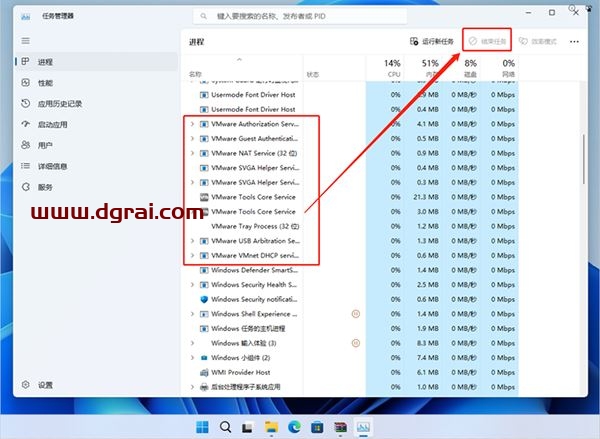The image size is (600, 439).
Task: Click 运行新任务 button
Action: (x=432, y=41)
